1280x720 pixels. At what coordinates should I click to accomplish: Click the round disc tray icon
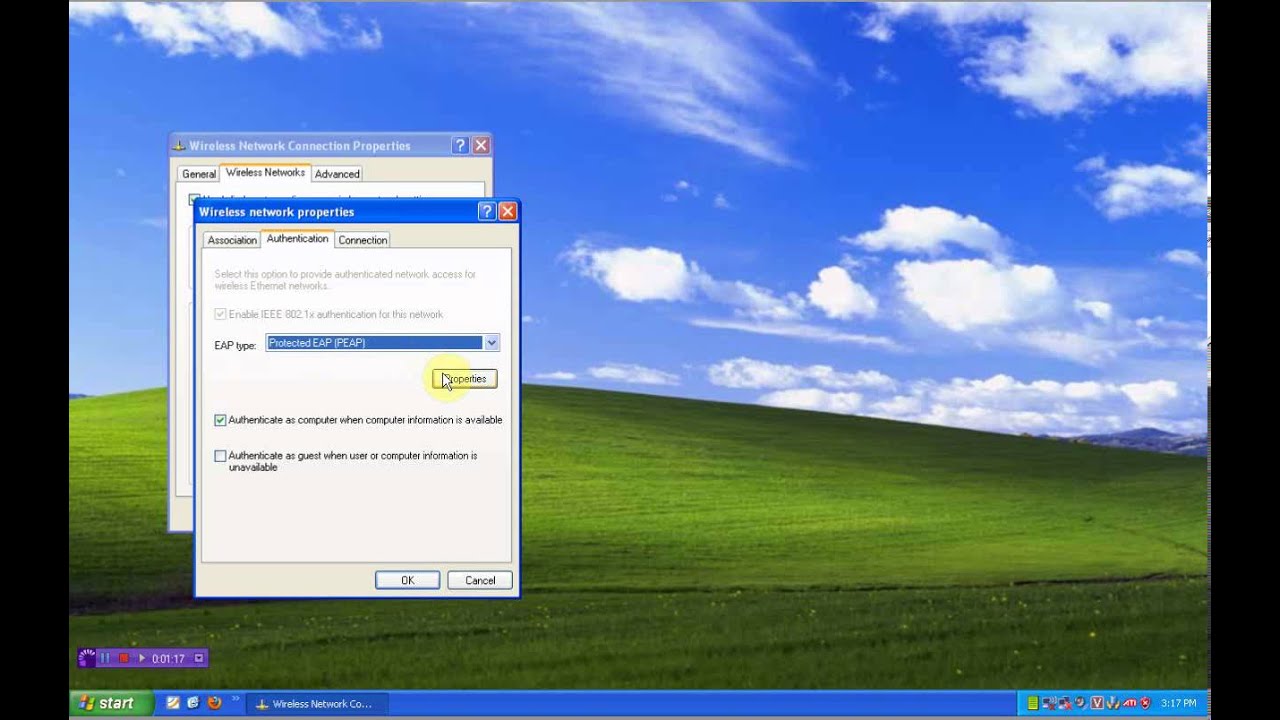click(x=1081, y=703)
